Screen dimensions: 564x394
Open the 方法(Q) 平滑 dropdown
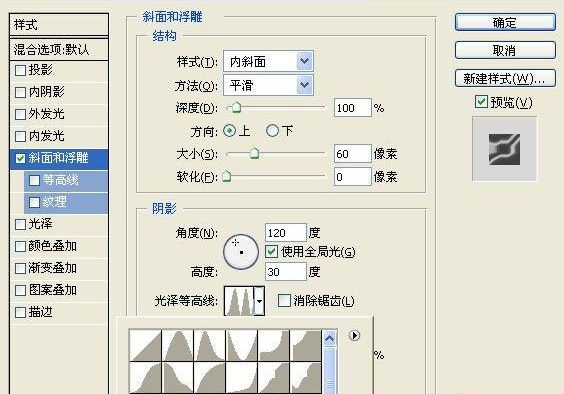[x=268, y=85]
